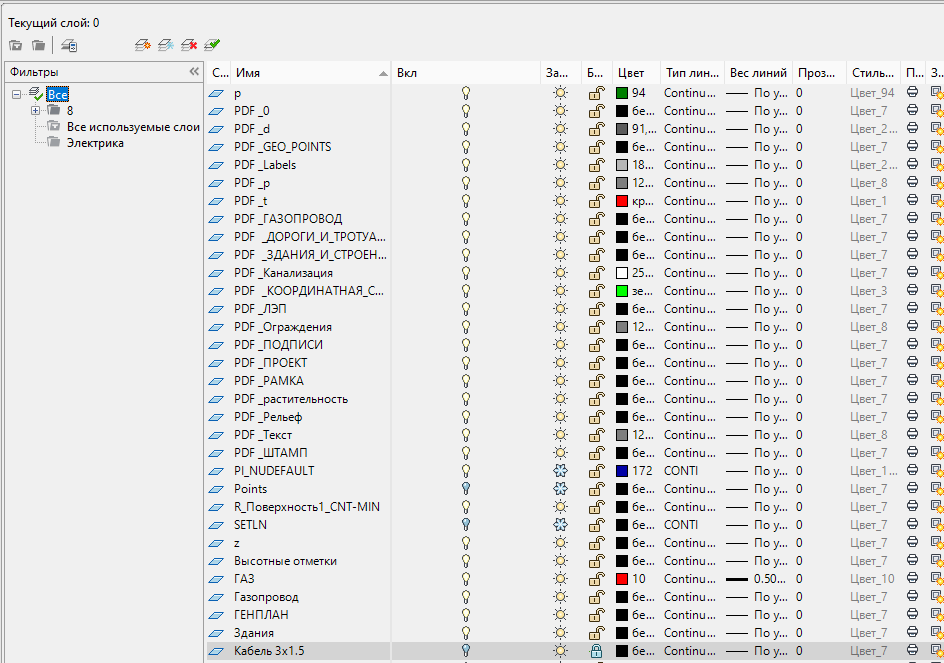The image size is (944, 663).
Task: Thaw the PI_NUDEFAULT layer
Action: (x=560, y=471)
